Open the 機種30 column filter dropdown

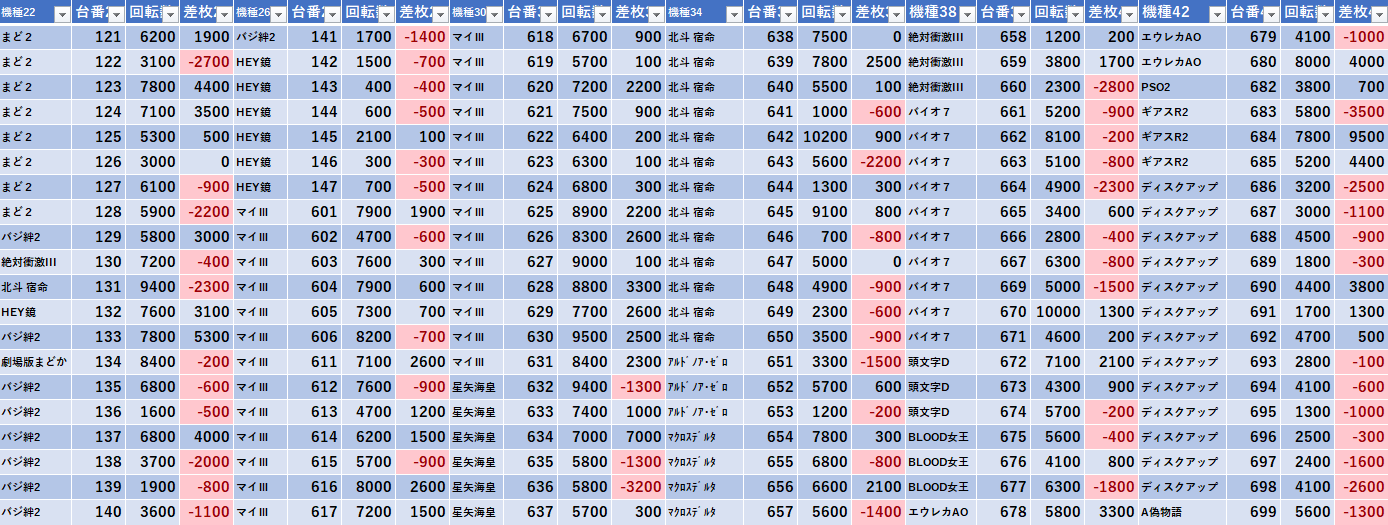pyautogui.click(x=494, y=13)
